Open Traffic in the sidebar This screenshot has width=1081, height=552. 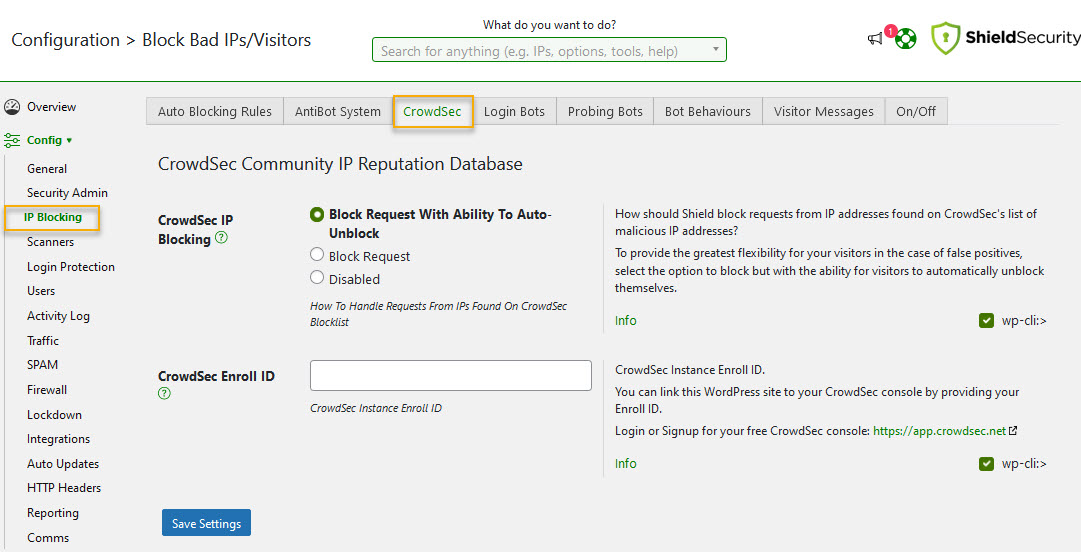click(x=43, y=340)
